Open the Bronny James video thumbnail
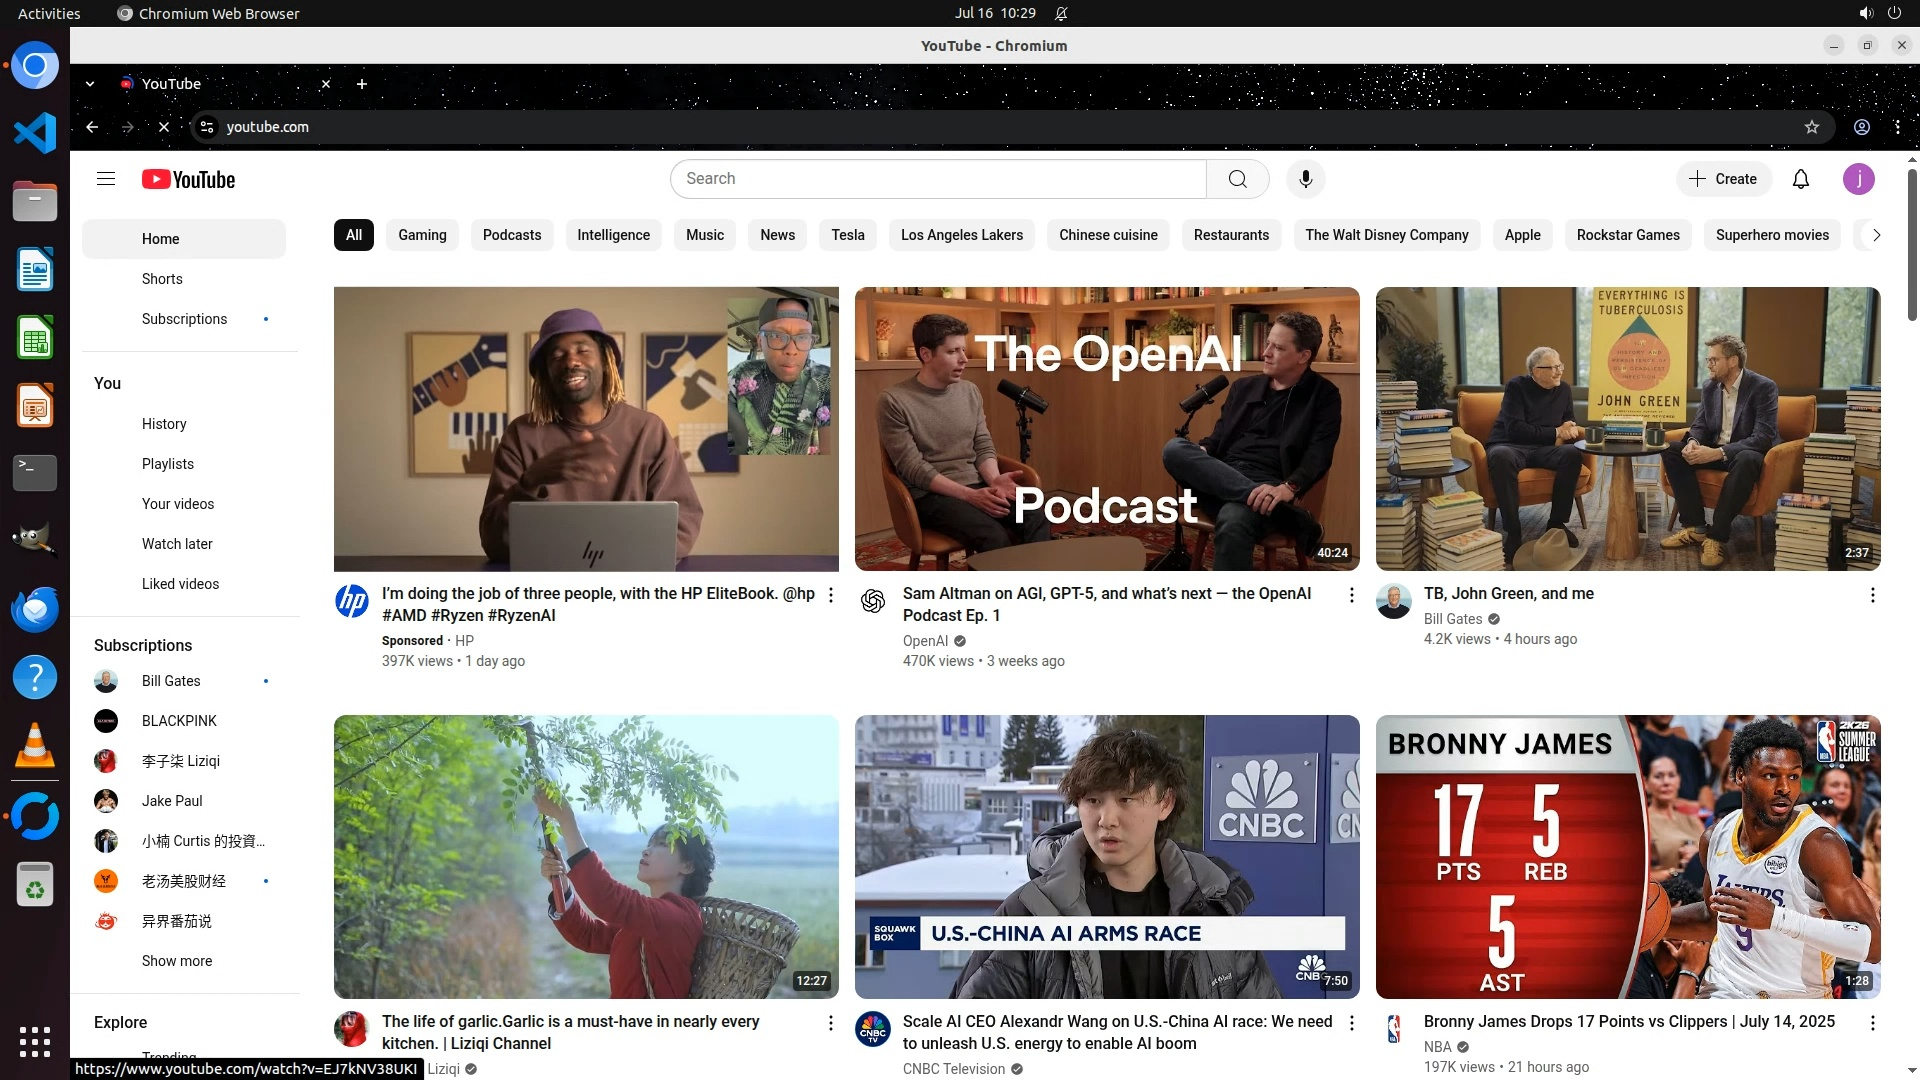Image resolution: width=1920 pixels, height=1080 pixels. click(1627, 856)
